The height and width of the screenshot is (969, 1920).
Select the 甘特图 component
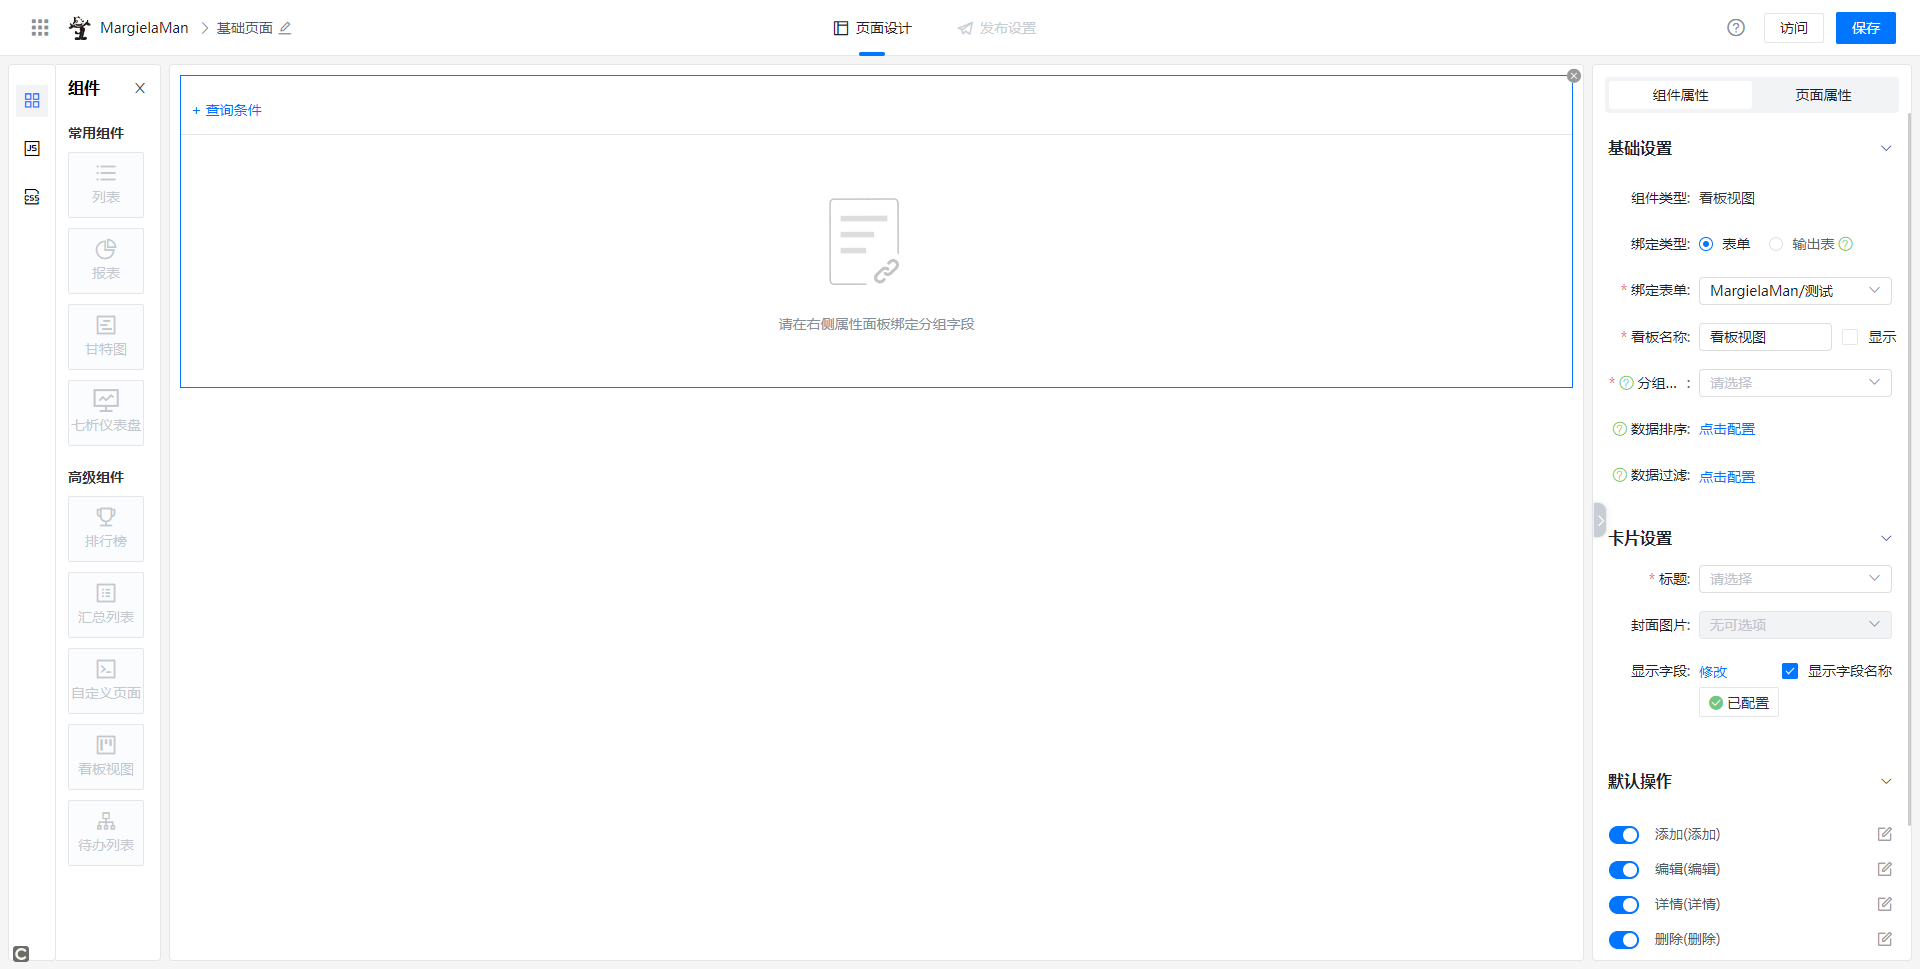coord(106,337)
